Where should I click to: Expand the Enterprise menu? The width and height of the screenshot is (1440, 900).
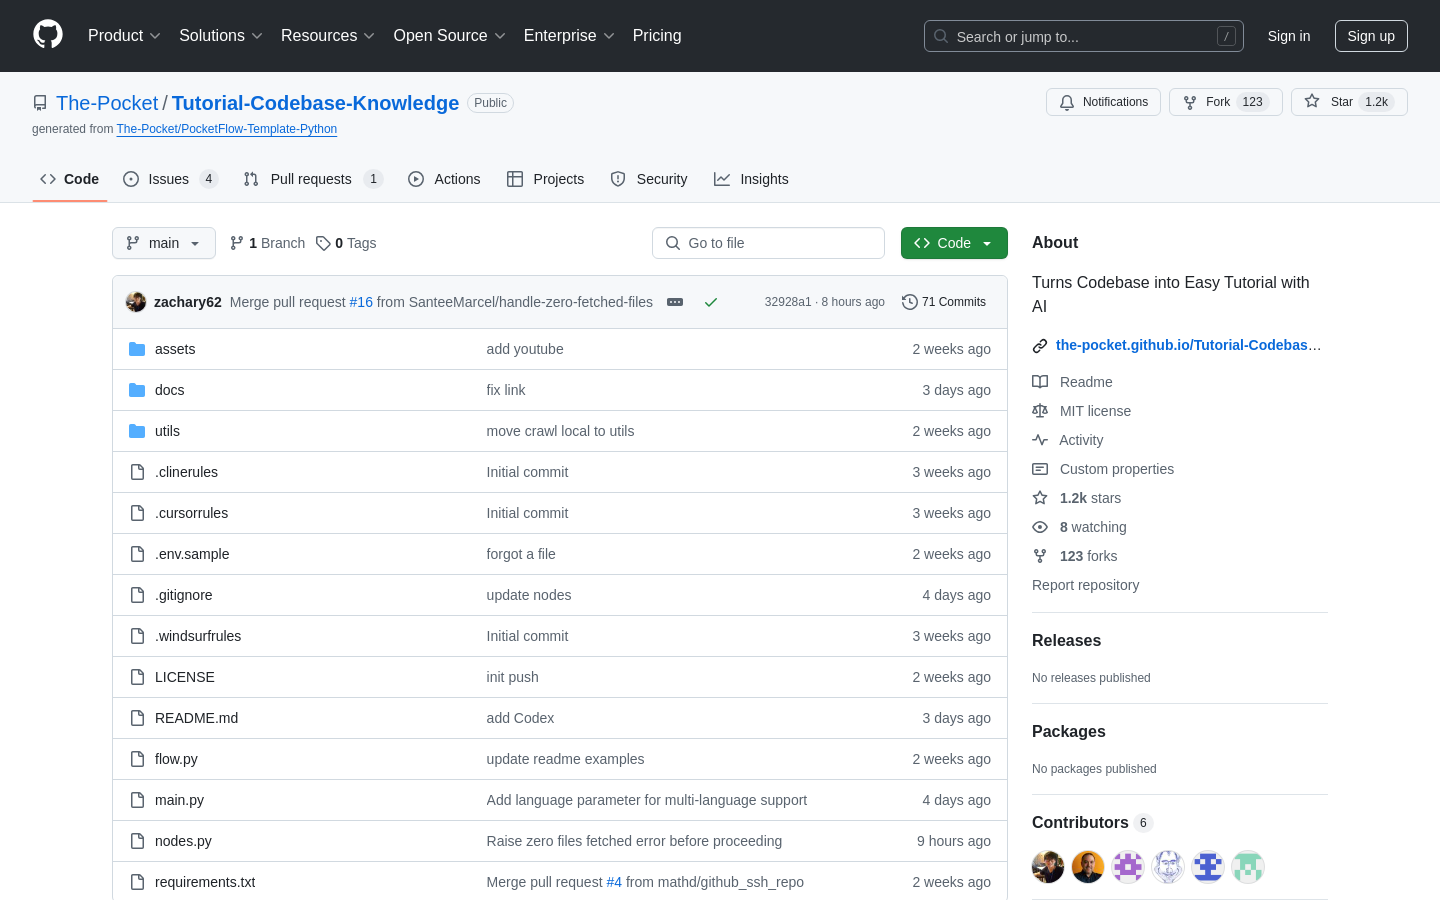[569, 35]
